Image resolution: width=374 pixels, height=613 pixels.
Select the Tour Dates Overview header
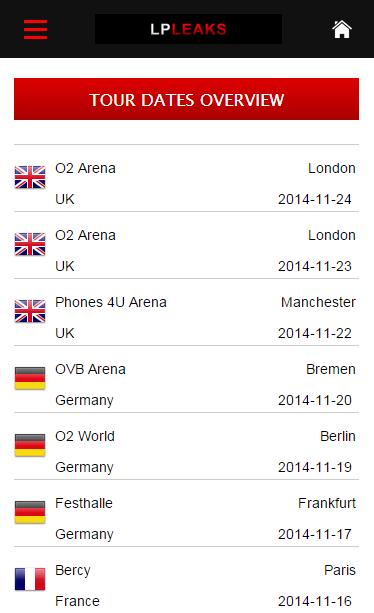click(x=186, y=99)
